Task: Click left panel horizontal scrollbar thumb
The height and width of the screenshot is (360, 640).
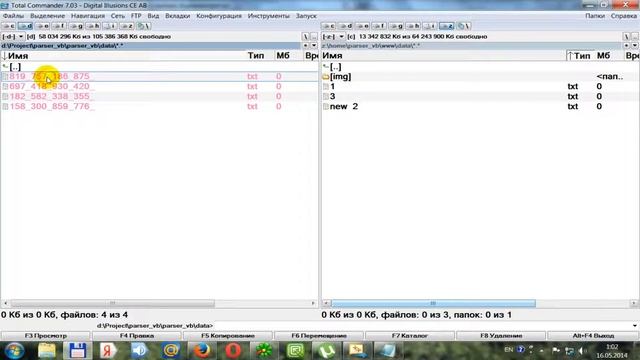Action: coord(112,303)
